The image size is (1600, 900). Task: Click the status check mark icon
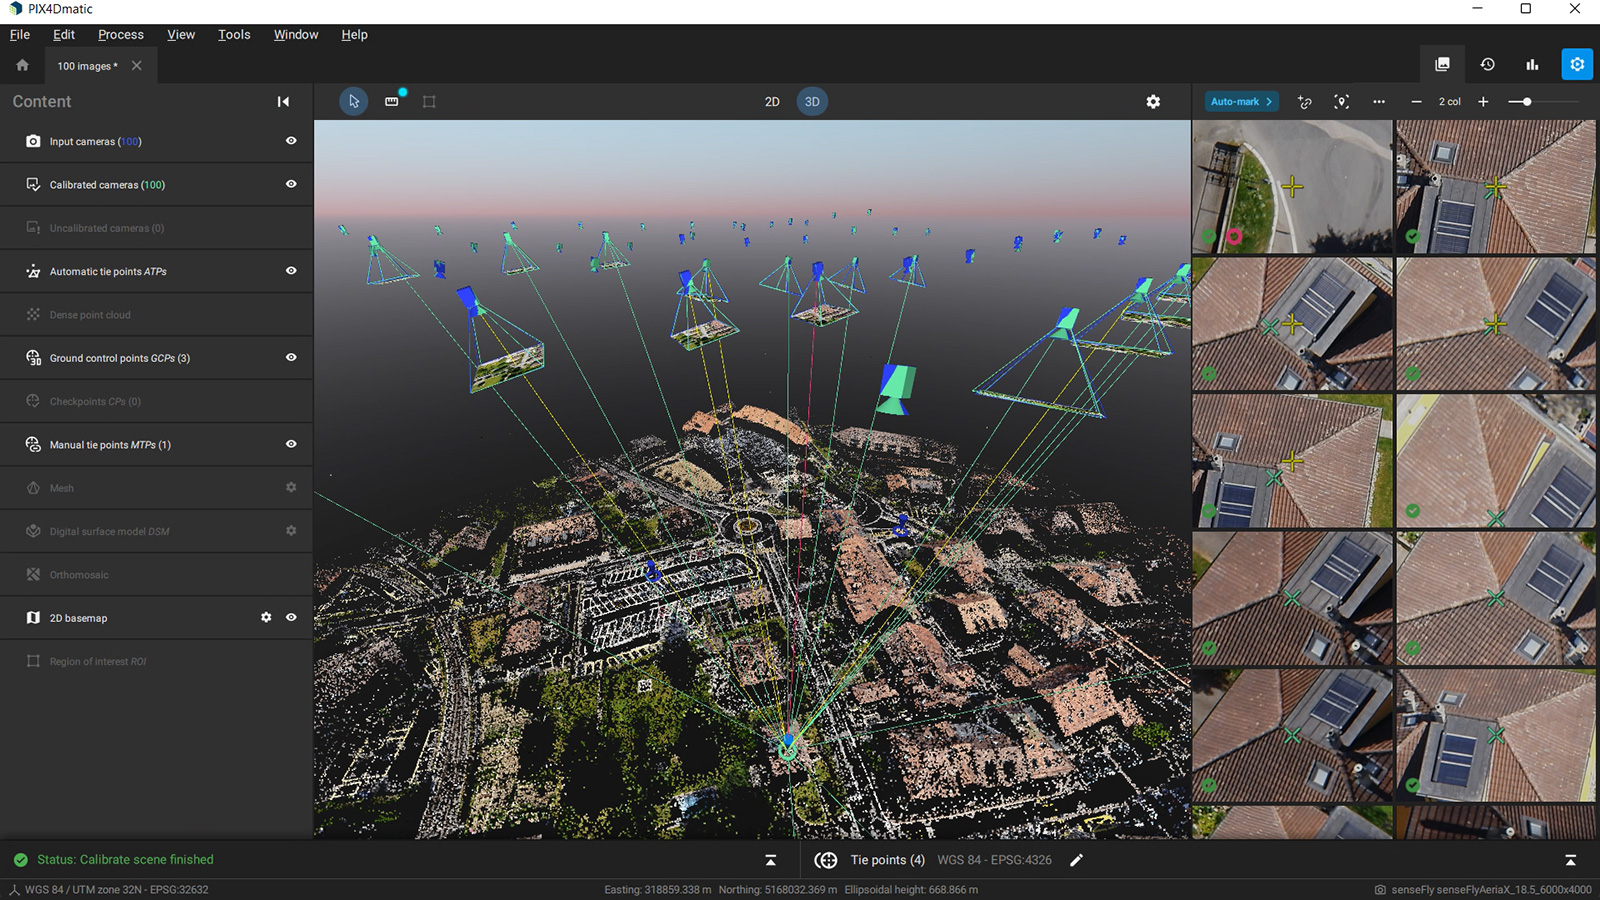[x=20, y=860]
